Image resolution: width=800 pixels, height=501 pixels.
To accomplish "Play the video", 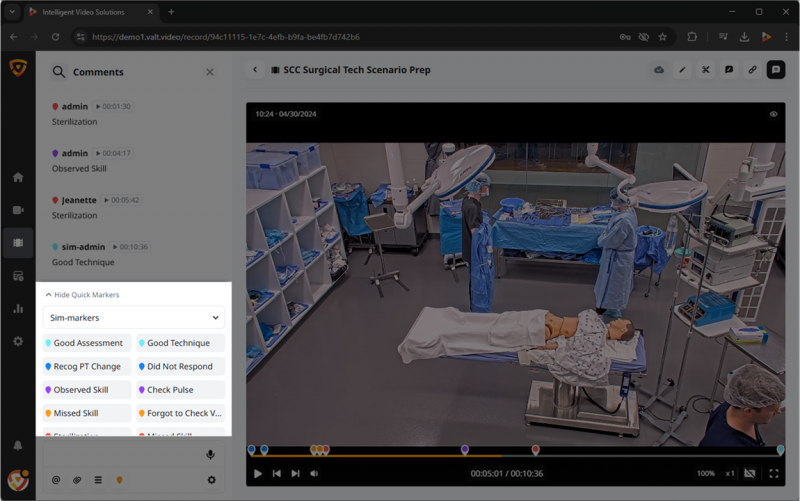I will pyautogui.click(x=258, y=473).
